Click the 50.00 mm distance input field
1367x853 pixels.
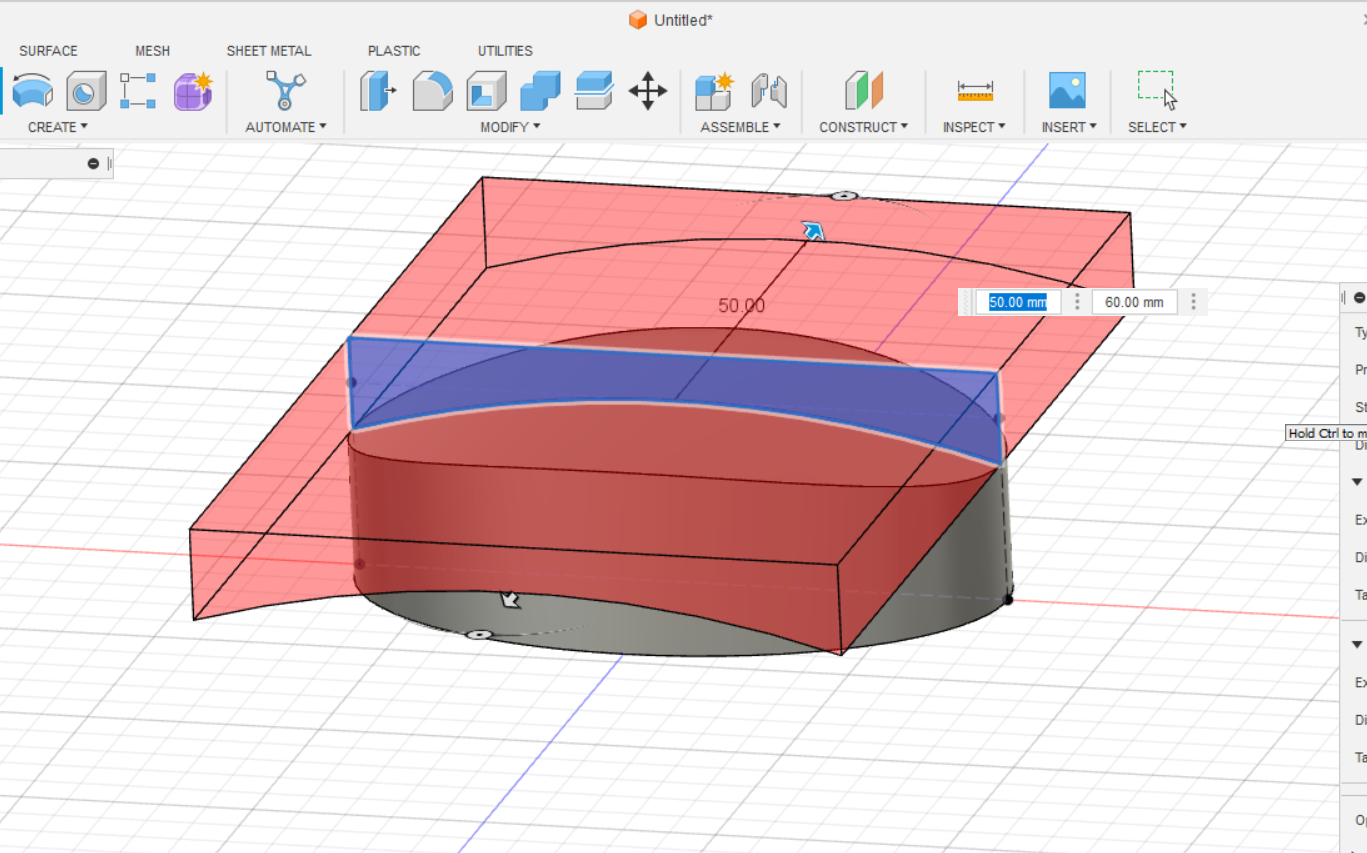[1018, 302]
